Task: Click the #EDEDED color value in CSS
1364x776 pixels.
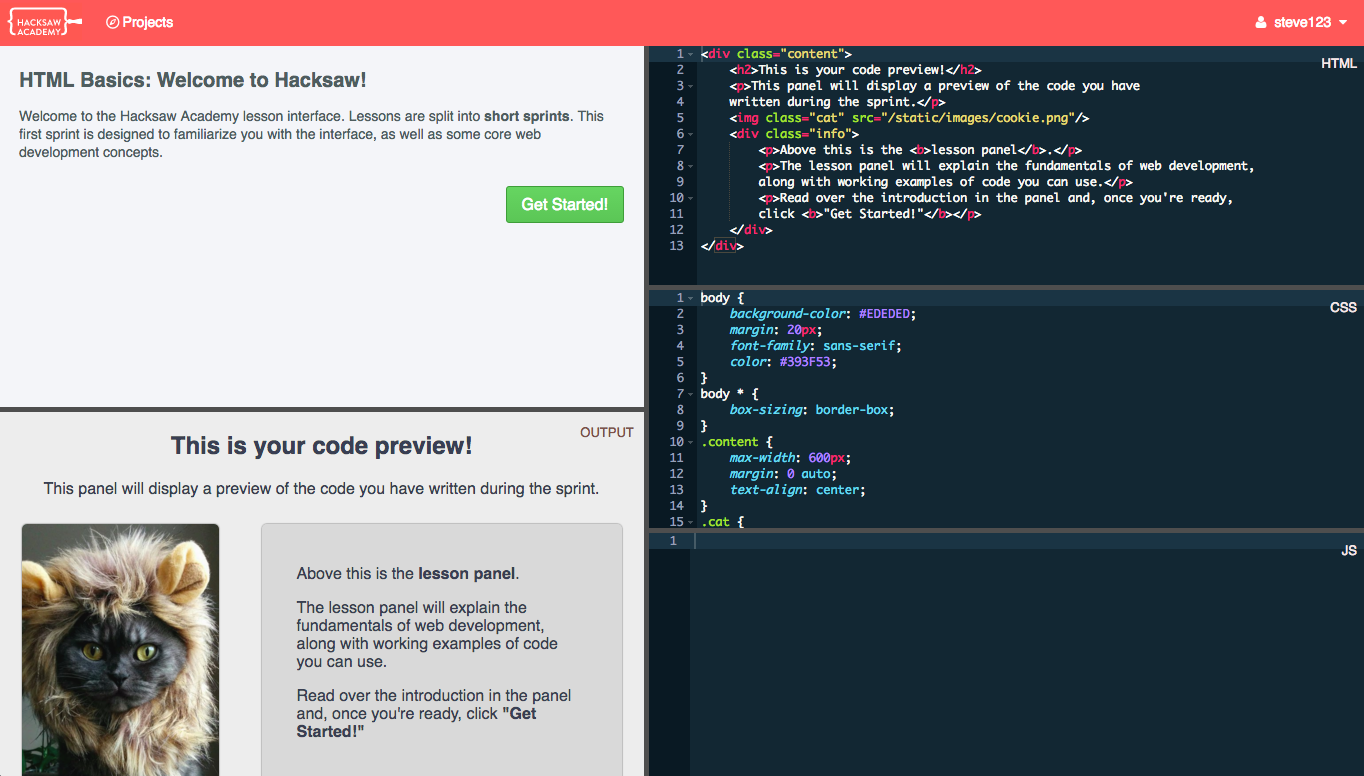Action: click(x=885, y=314)
